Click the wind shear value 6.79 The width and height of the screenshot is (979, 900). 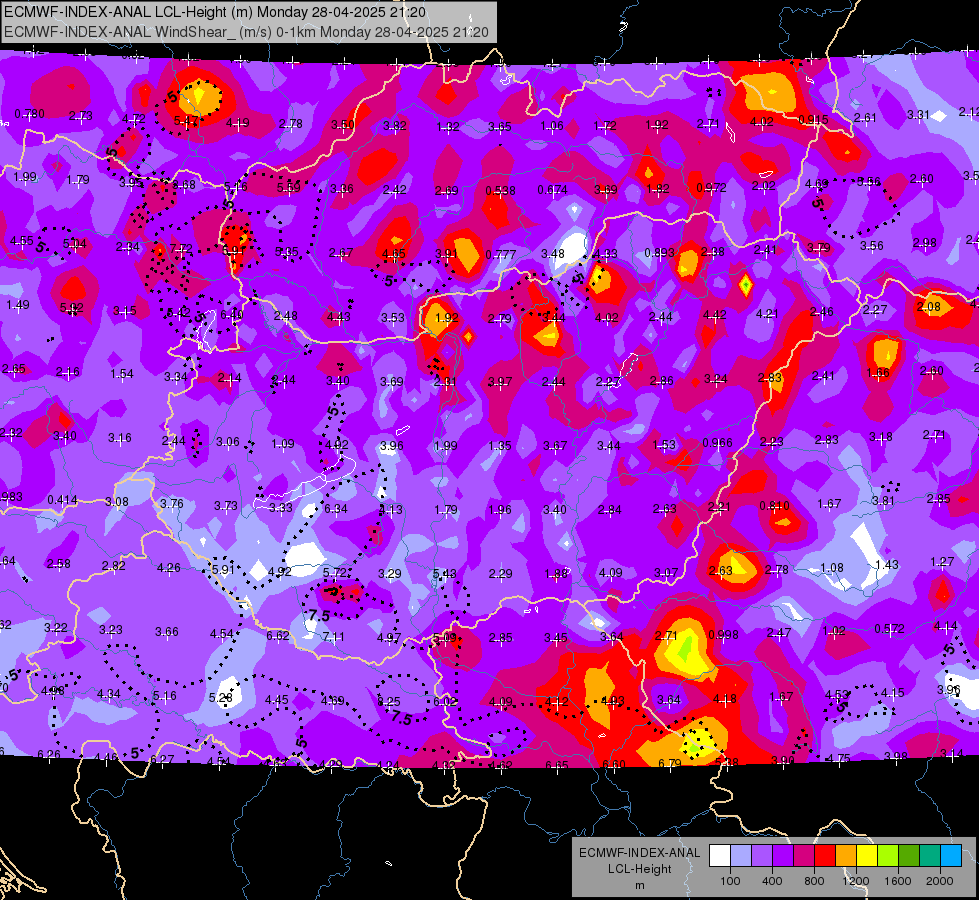[x=670, y=763]
